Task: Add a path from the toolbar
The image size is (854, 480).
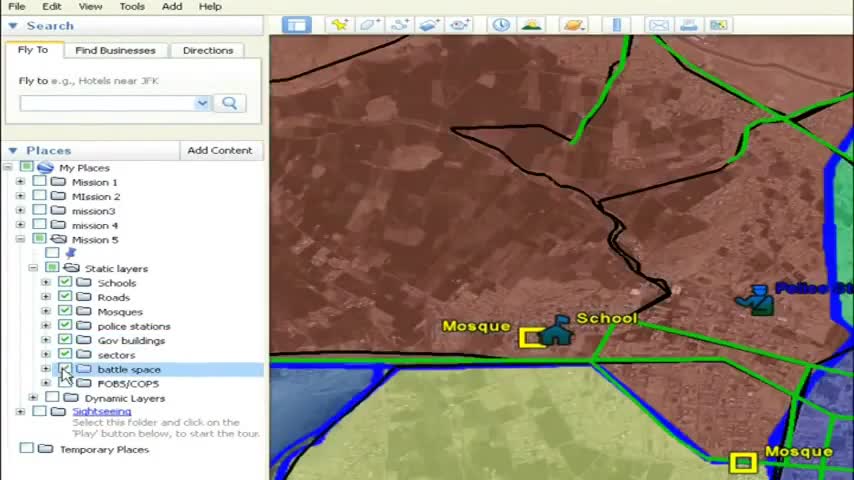Action: pyautogui.click(x=400, y=25)
